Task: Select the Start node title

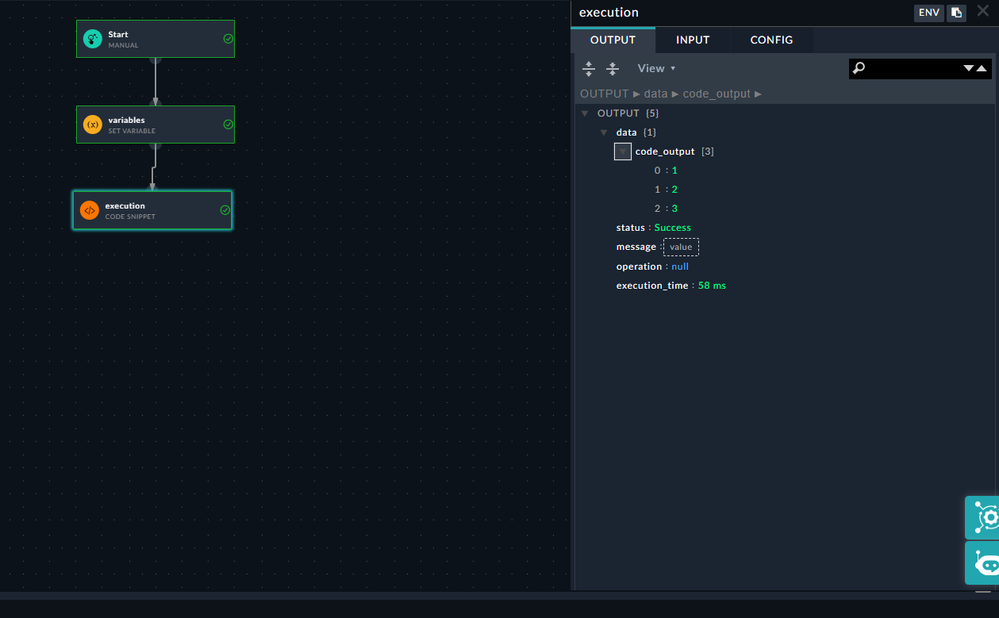Action: point(118,34)
